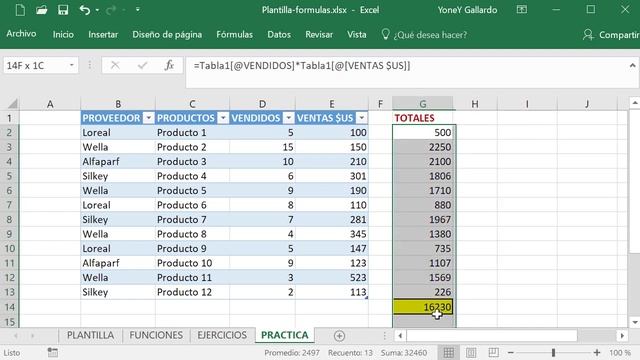Add a new sheet with plus icon

(x=339, y=336)
